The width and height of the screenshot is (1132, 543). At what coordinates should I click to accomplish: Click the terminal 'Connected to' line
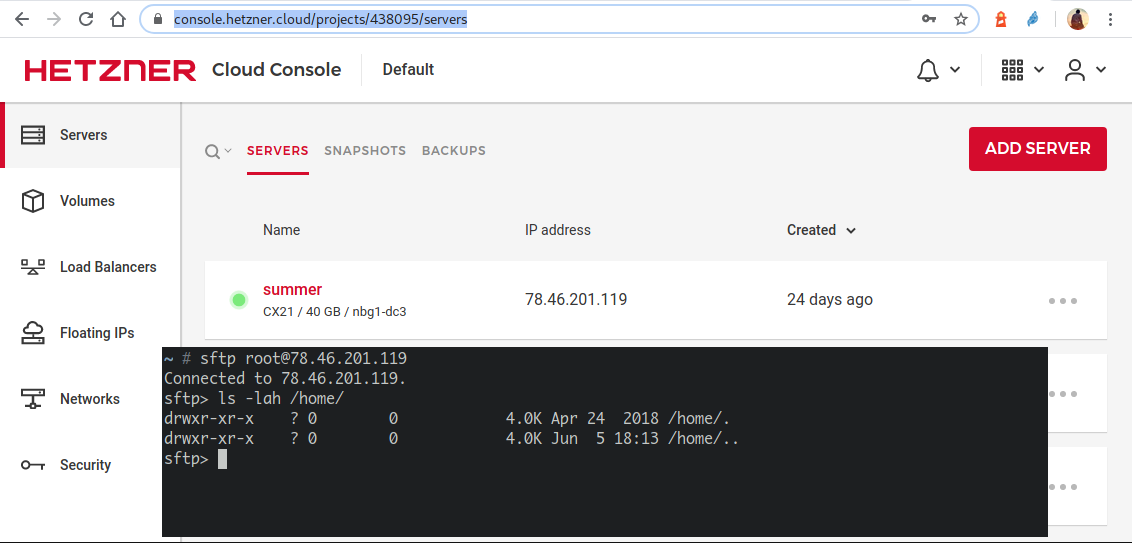click(x=285, y=378)
